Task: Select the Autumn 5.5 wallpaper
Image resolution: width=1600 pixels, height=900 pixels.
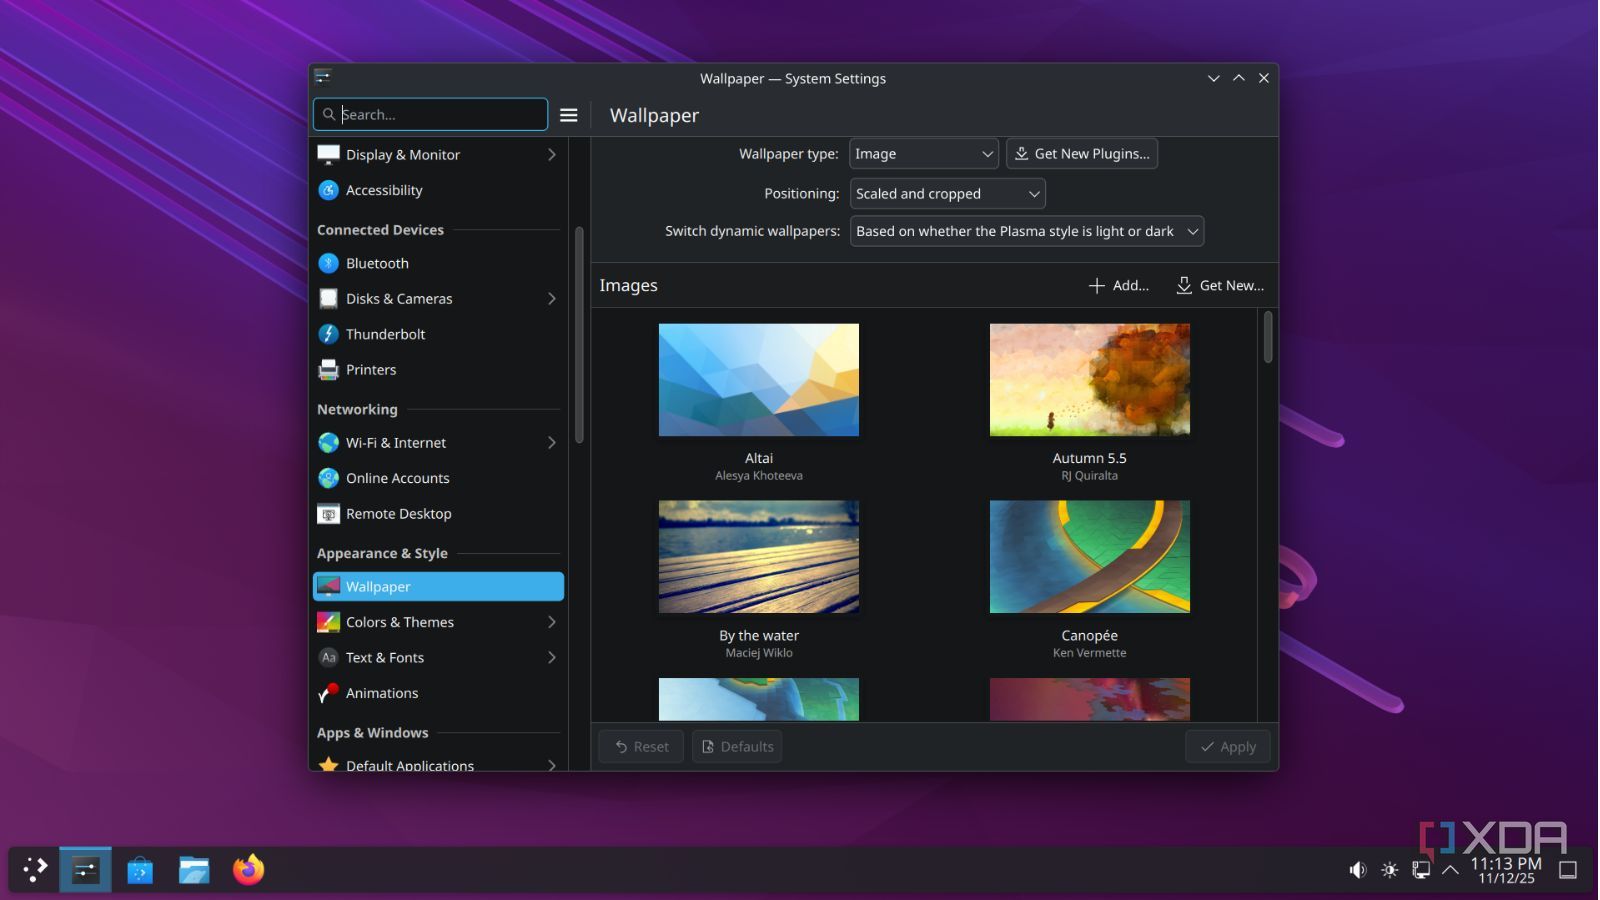Action: pos(1090,380)
